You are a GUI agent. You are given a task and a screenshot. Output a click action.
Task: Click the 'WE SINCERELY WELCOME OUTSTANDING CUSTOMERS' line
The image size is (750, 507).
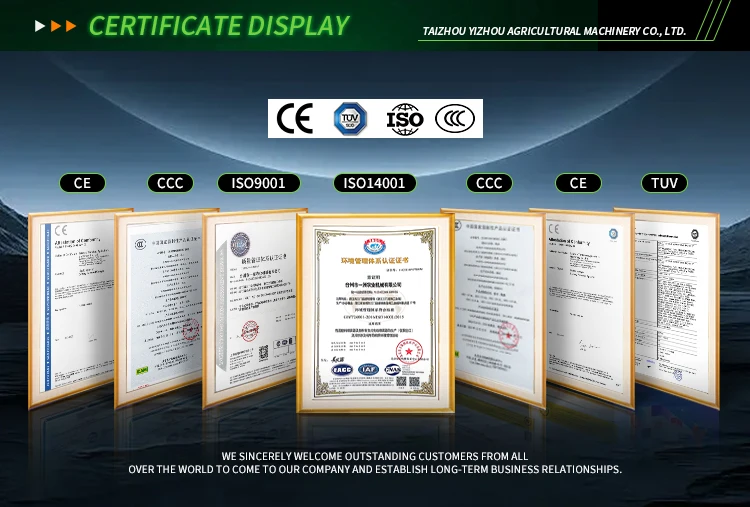[x=375, y=456]
